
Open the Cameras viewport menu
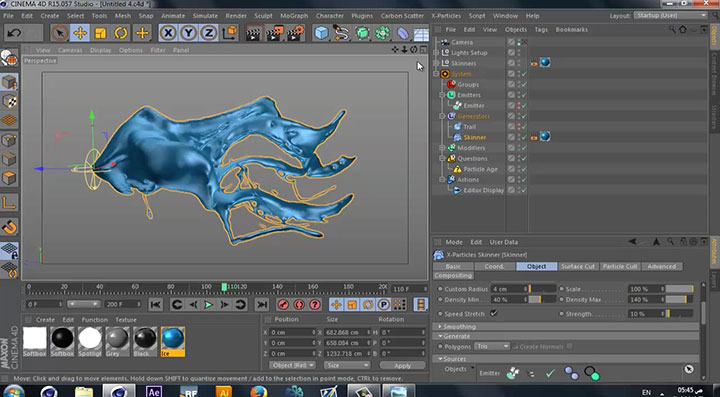(x=70, y=50)
